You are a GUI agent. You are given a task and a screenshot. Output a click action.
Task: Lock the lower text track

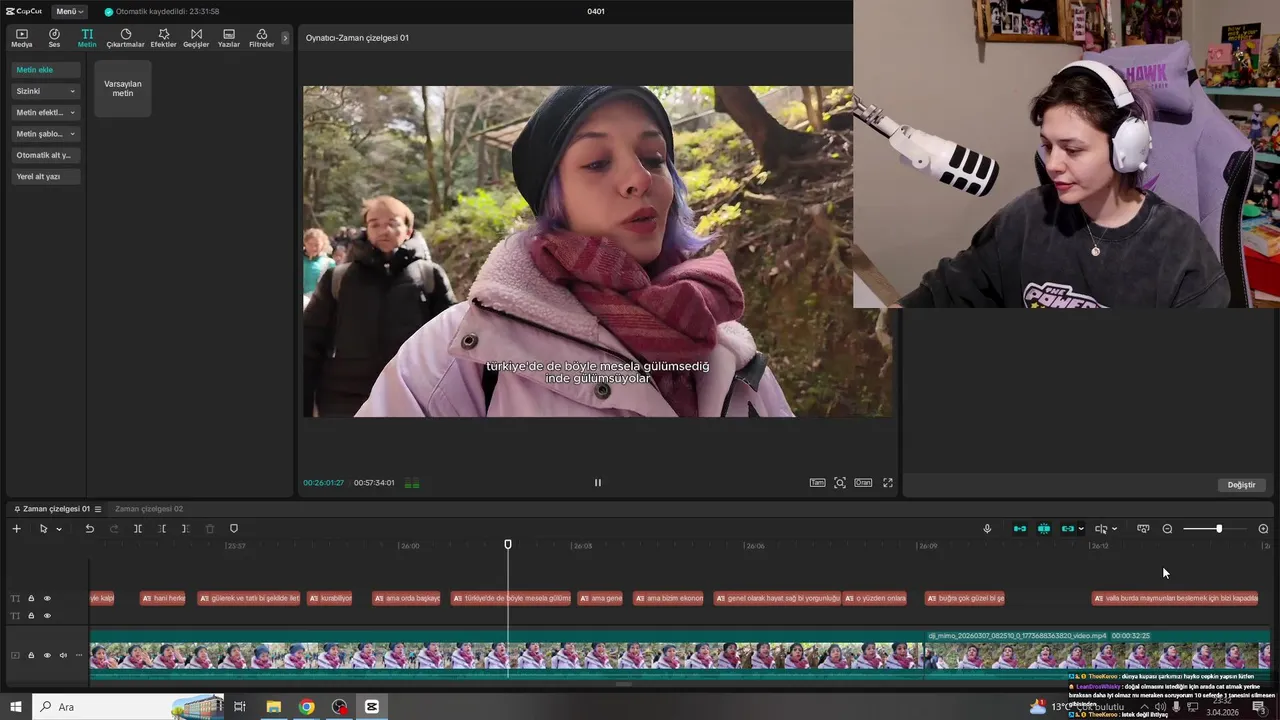pos(31,615)
